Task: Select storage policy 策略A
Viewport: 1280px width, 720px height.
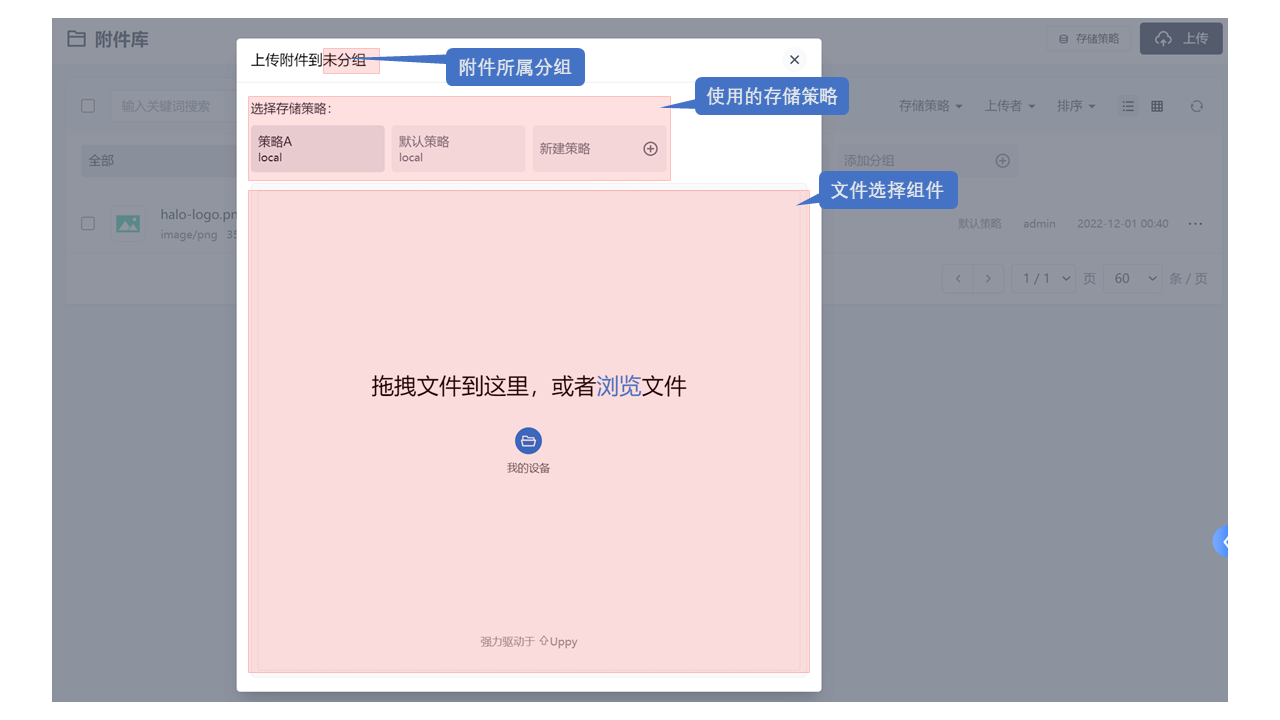Action: click(x=318, y=149)
